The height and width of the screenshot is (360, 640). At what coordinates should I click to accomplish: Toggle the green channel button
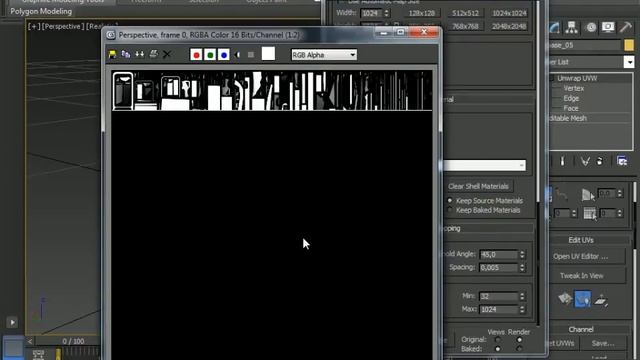[x=210, y=55]
